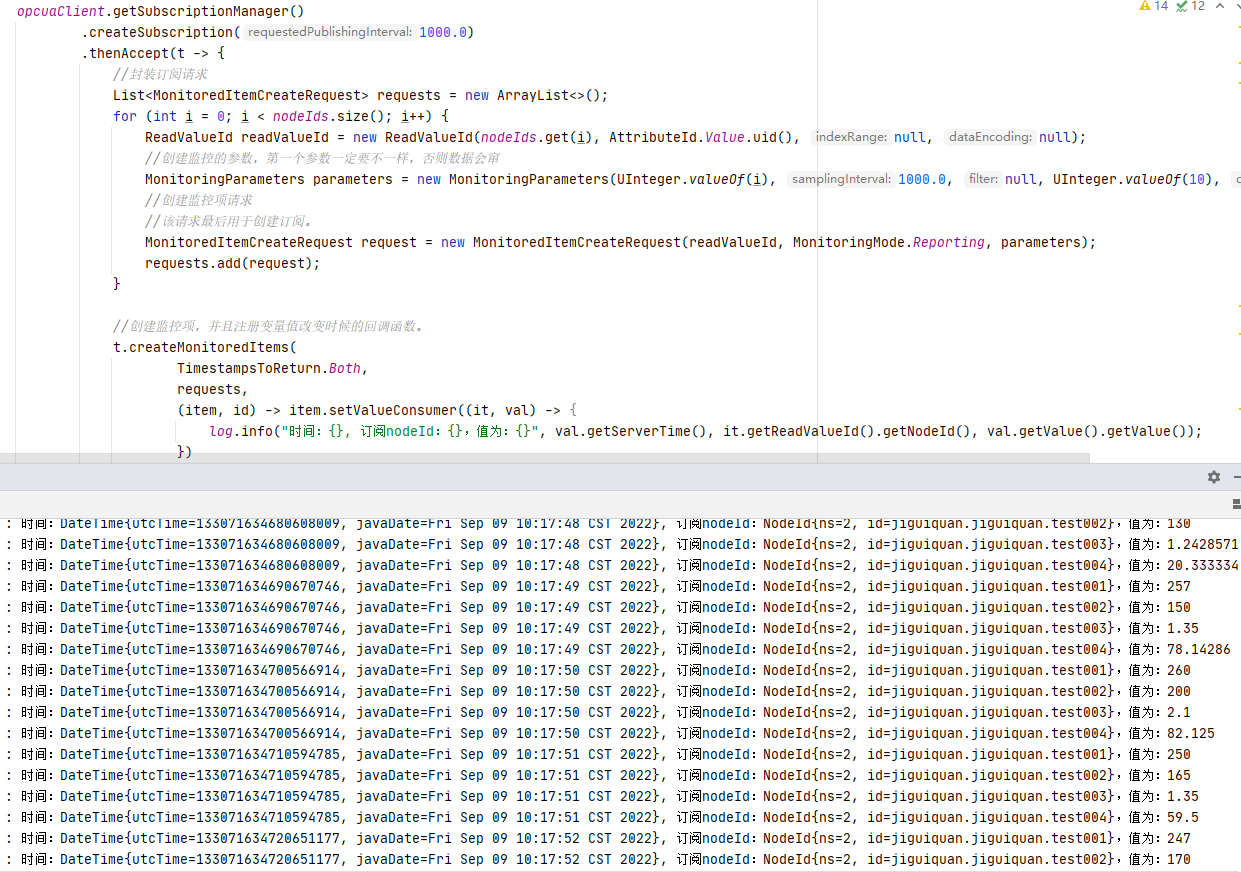The height and width of the screenshot is (872, 1241).
Task: Click the green typo checkmark showing 12
Action: [x=1190, y=6]
